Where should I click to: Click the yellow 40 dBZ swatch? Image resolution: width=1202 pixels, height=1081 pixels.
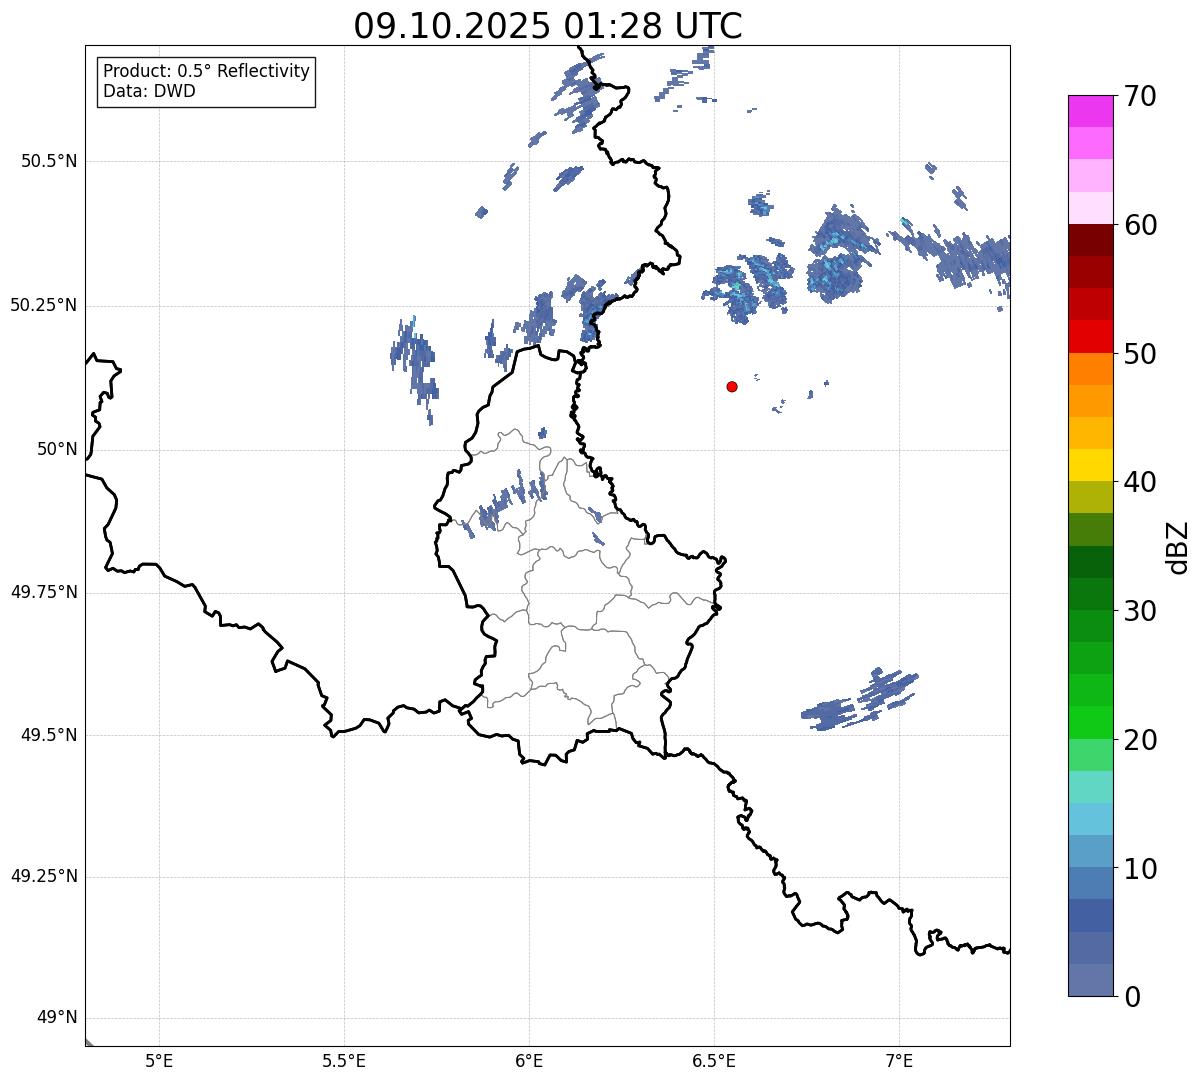[1091, 465]
